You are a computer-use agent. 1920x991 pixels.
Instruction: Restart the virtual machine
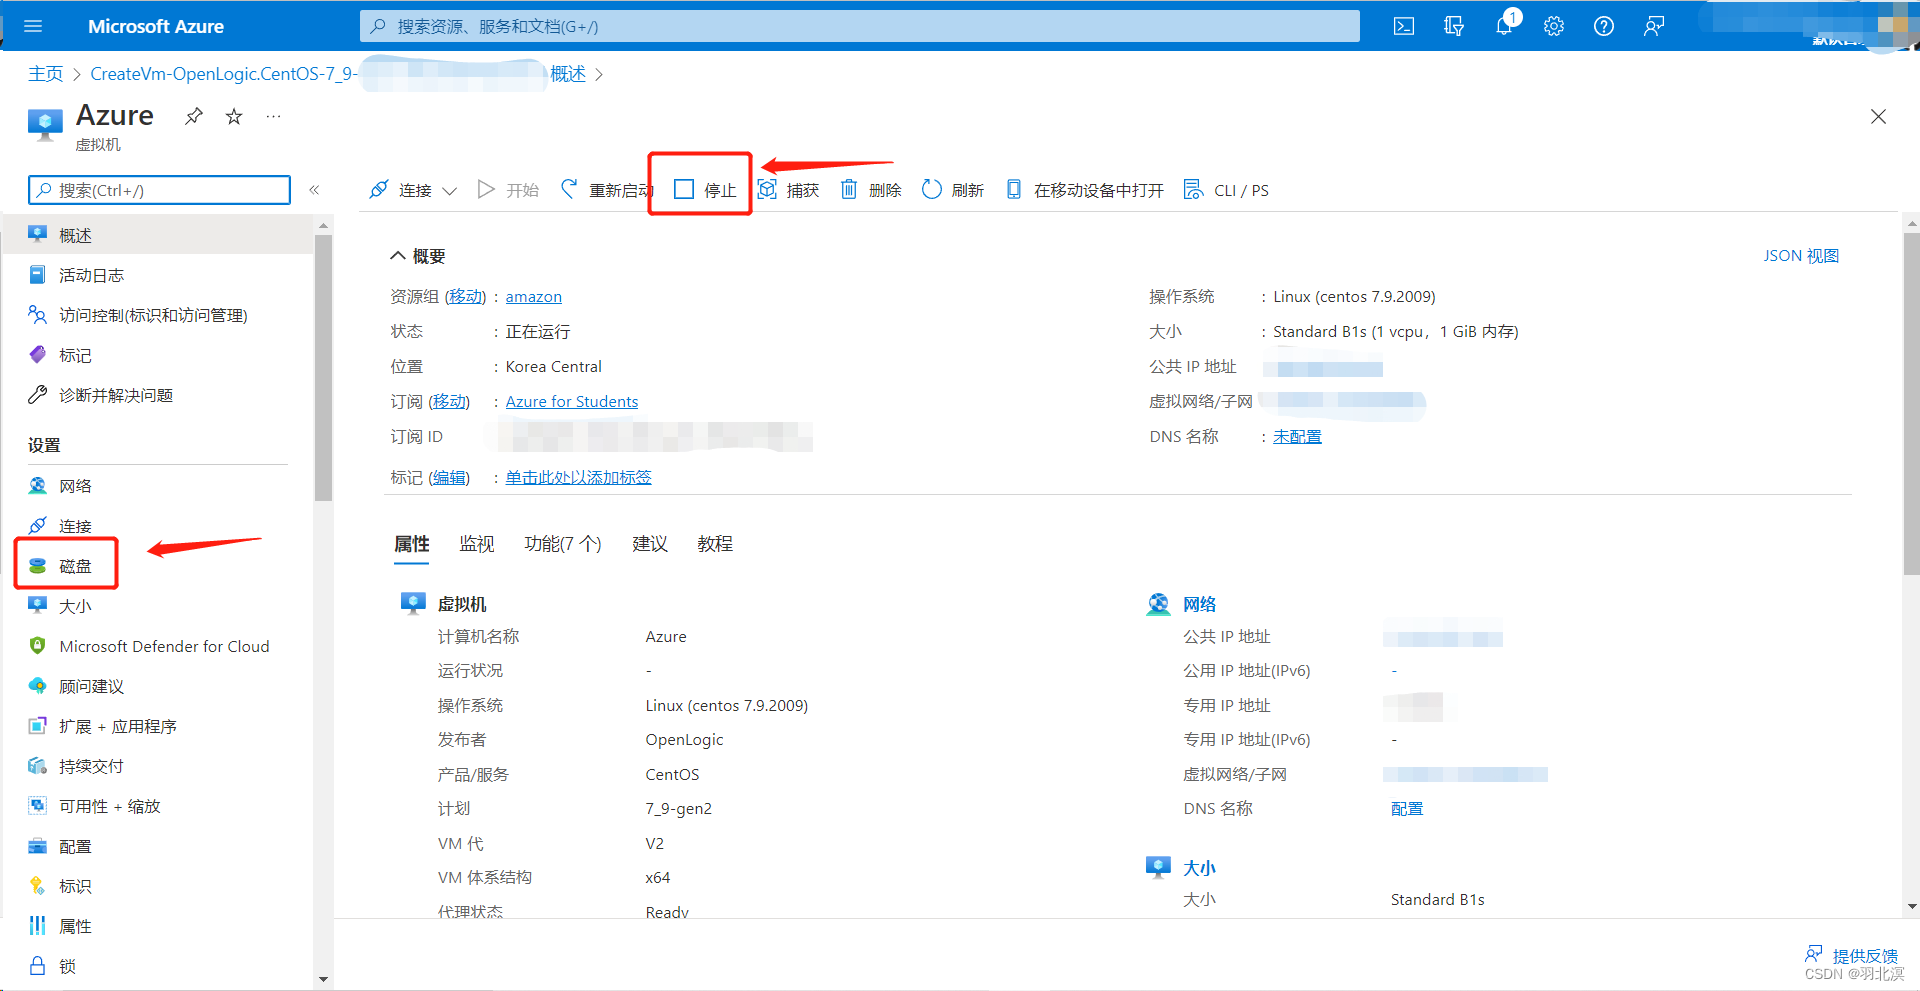click(606, 190)
